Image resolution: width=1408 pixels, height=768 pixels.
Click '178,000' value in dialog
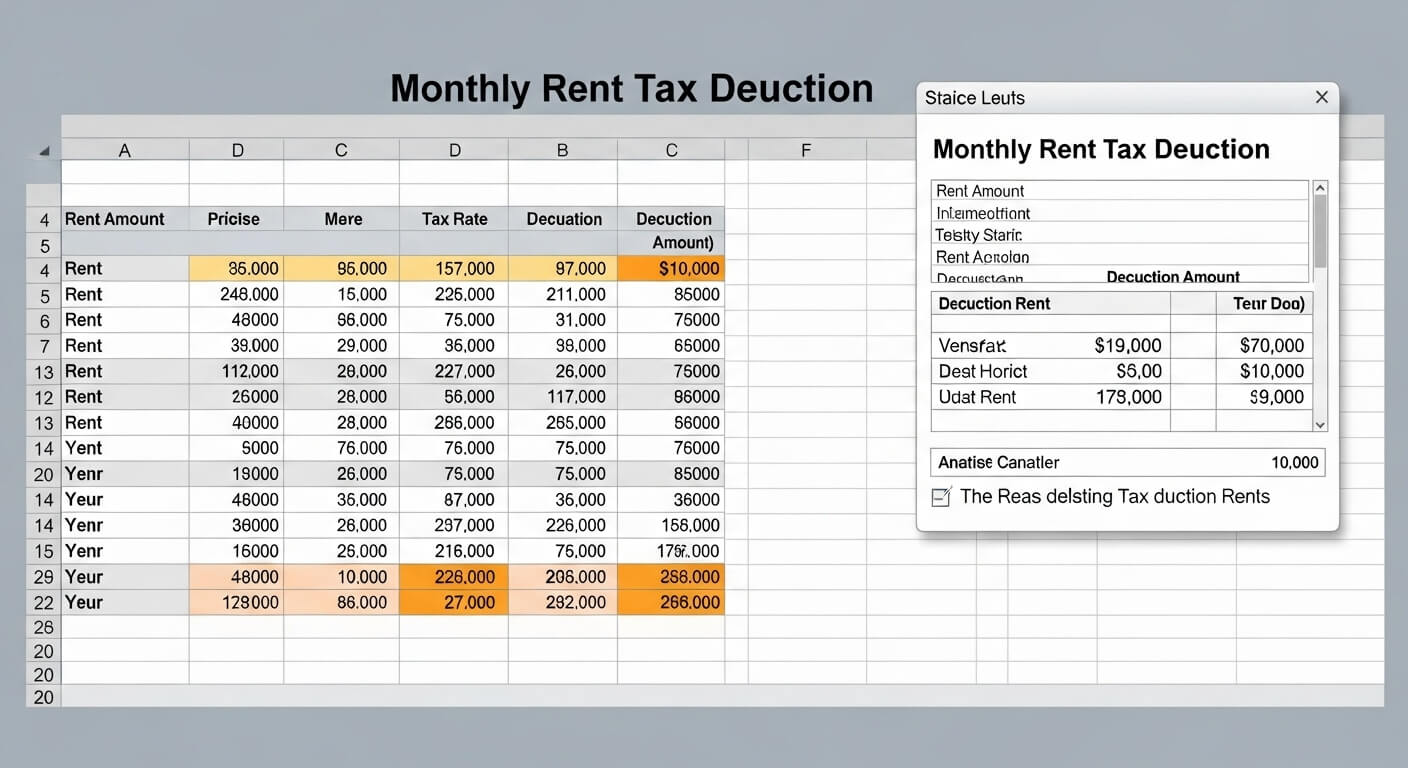pyautogui.click(x=1129, y=397)
